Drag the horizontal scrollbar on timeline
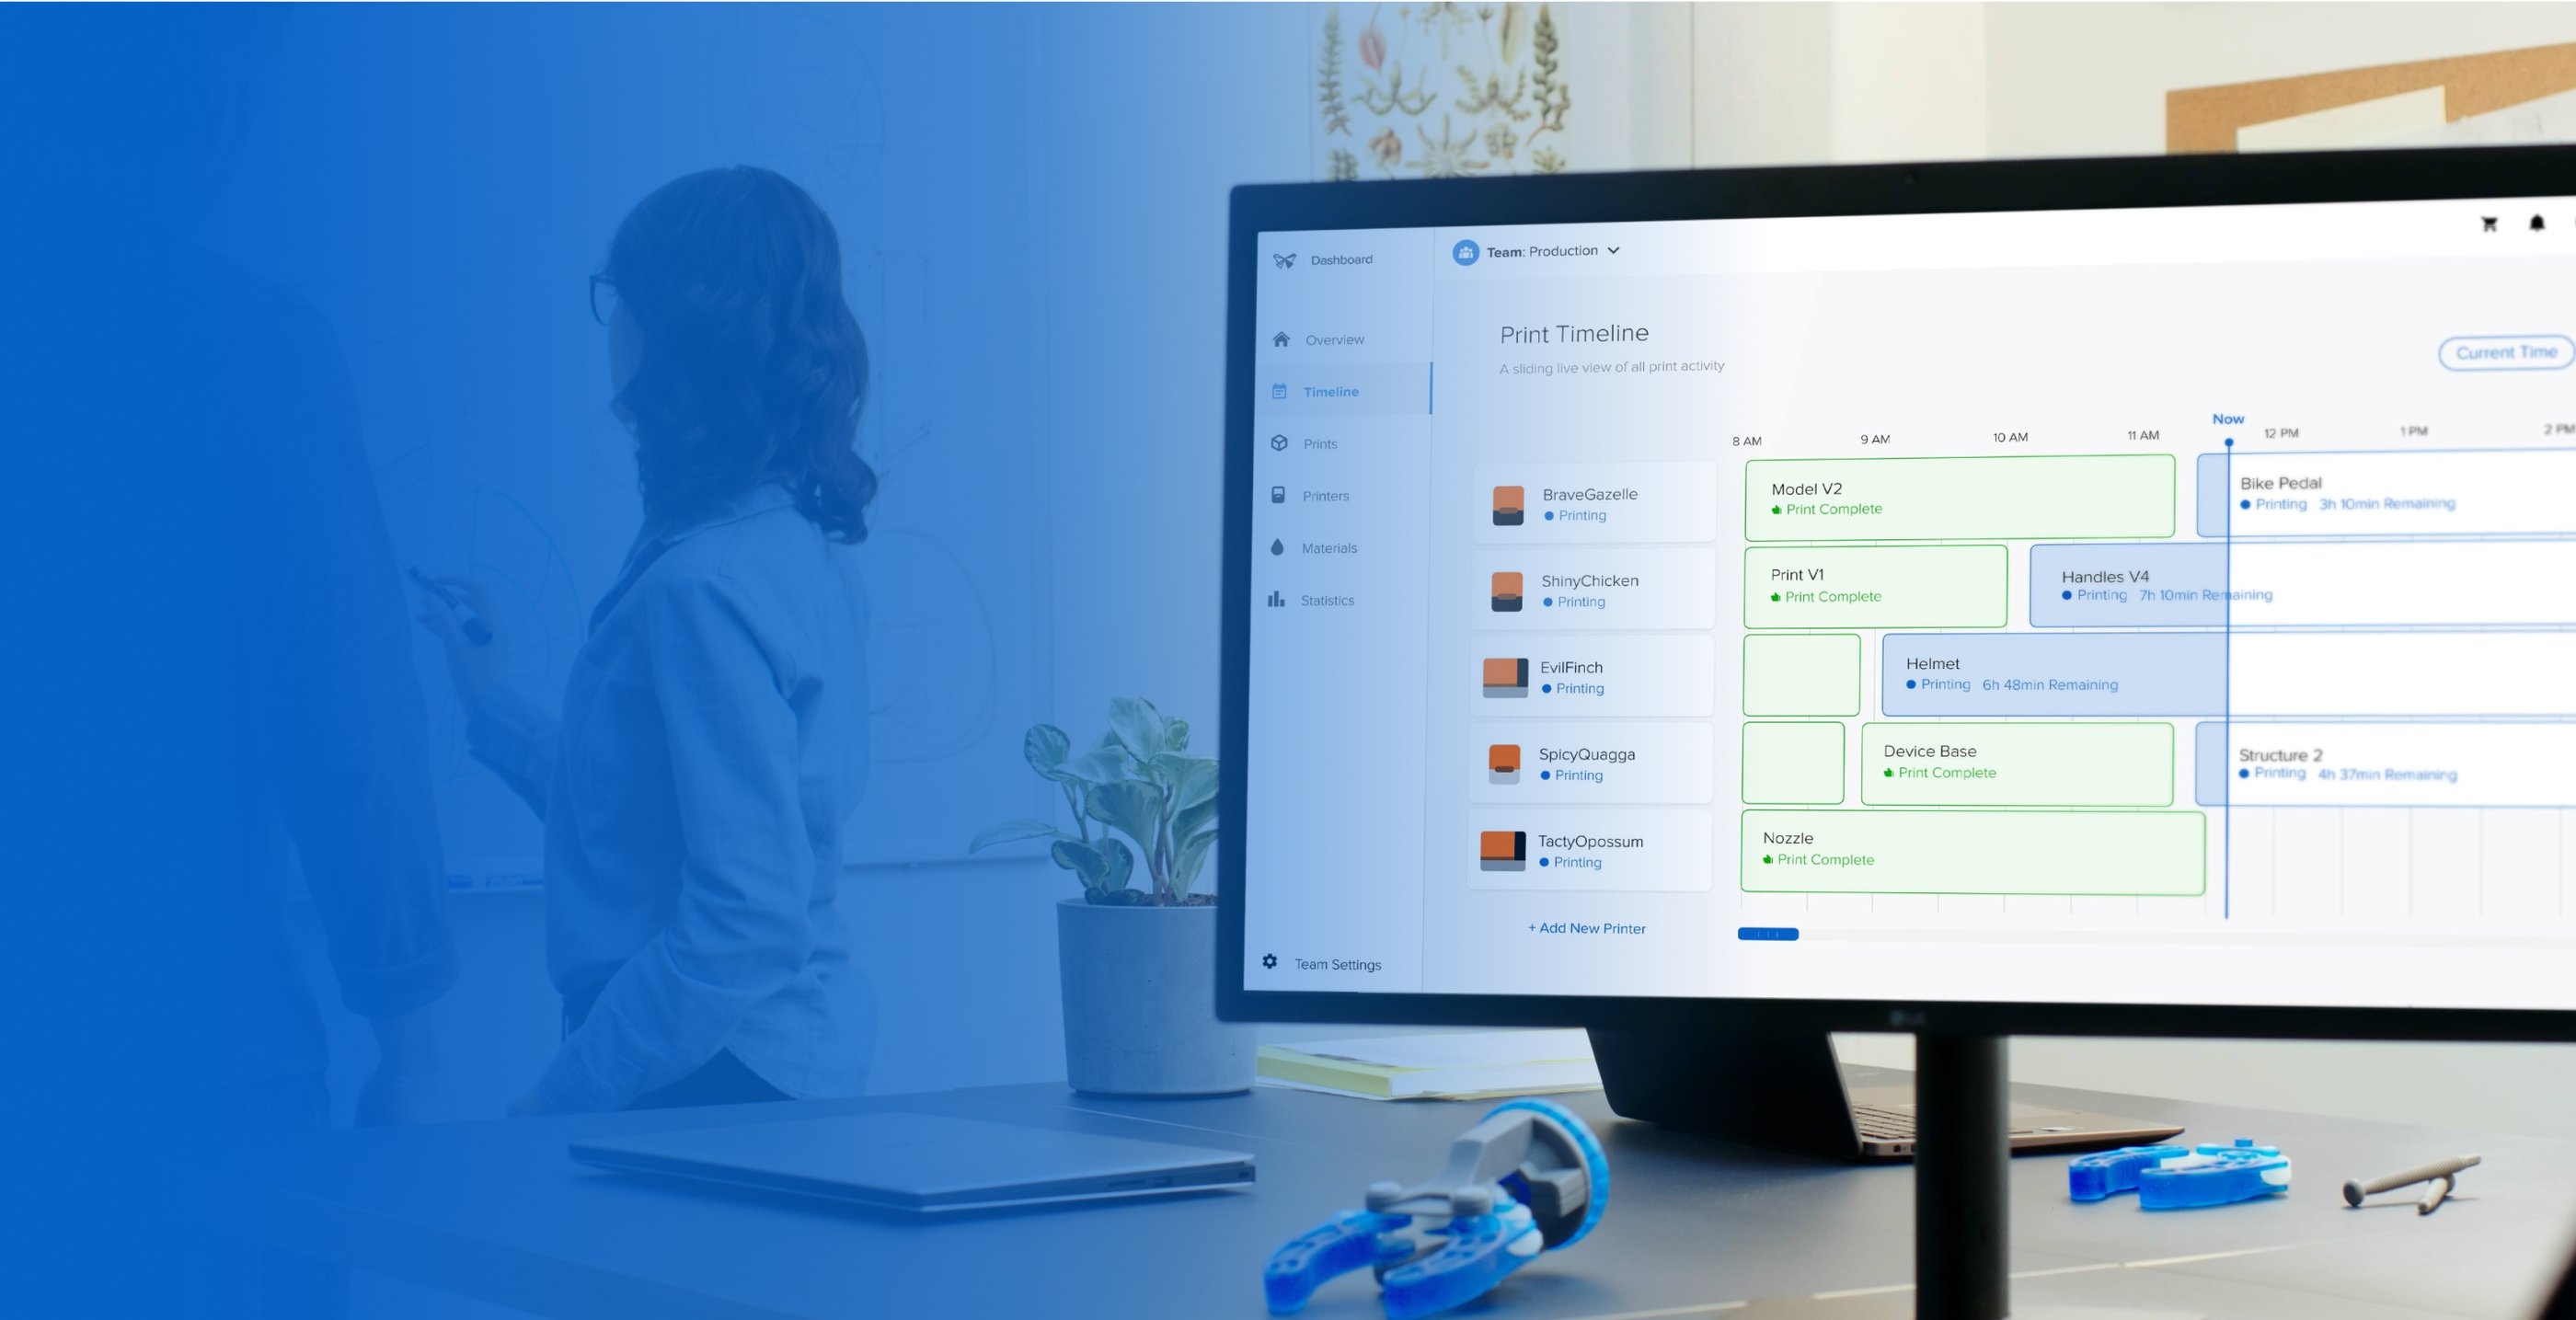This screenshot has height=1320, width=2576. click(x=1766, y=933)
